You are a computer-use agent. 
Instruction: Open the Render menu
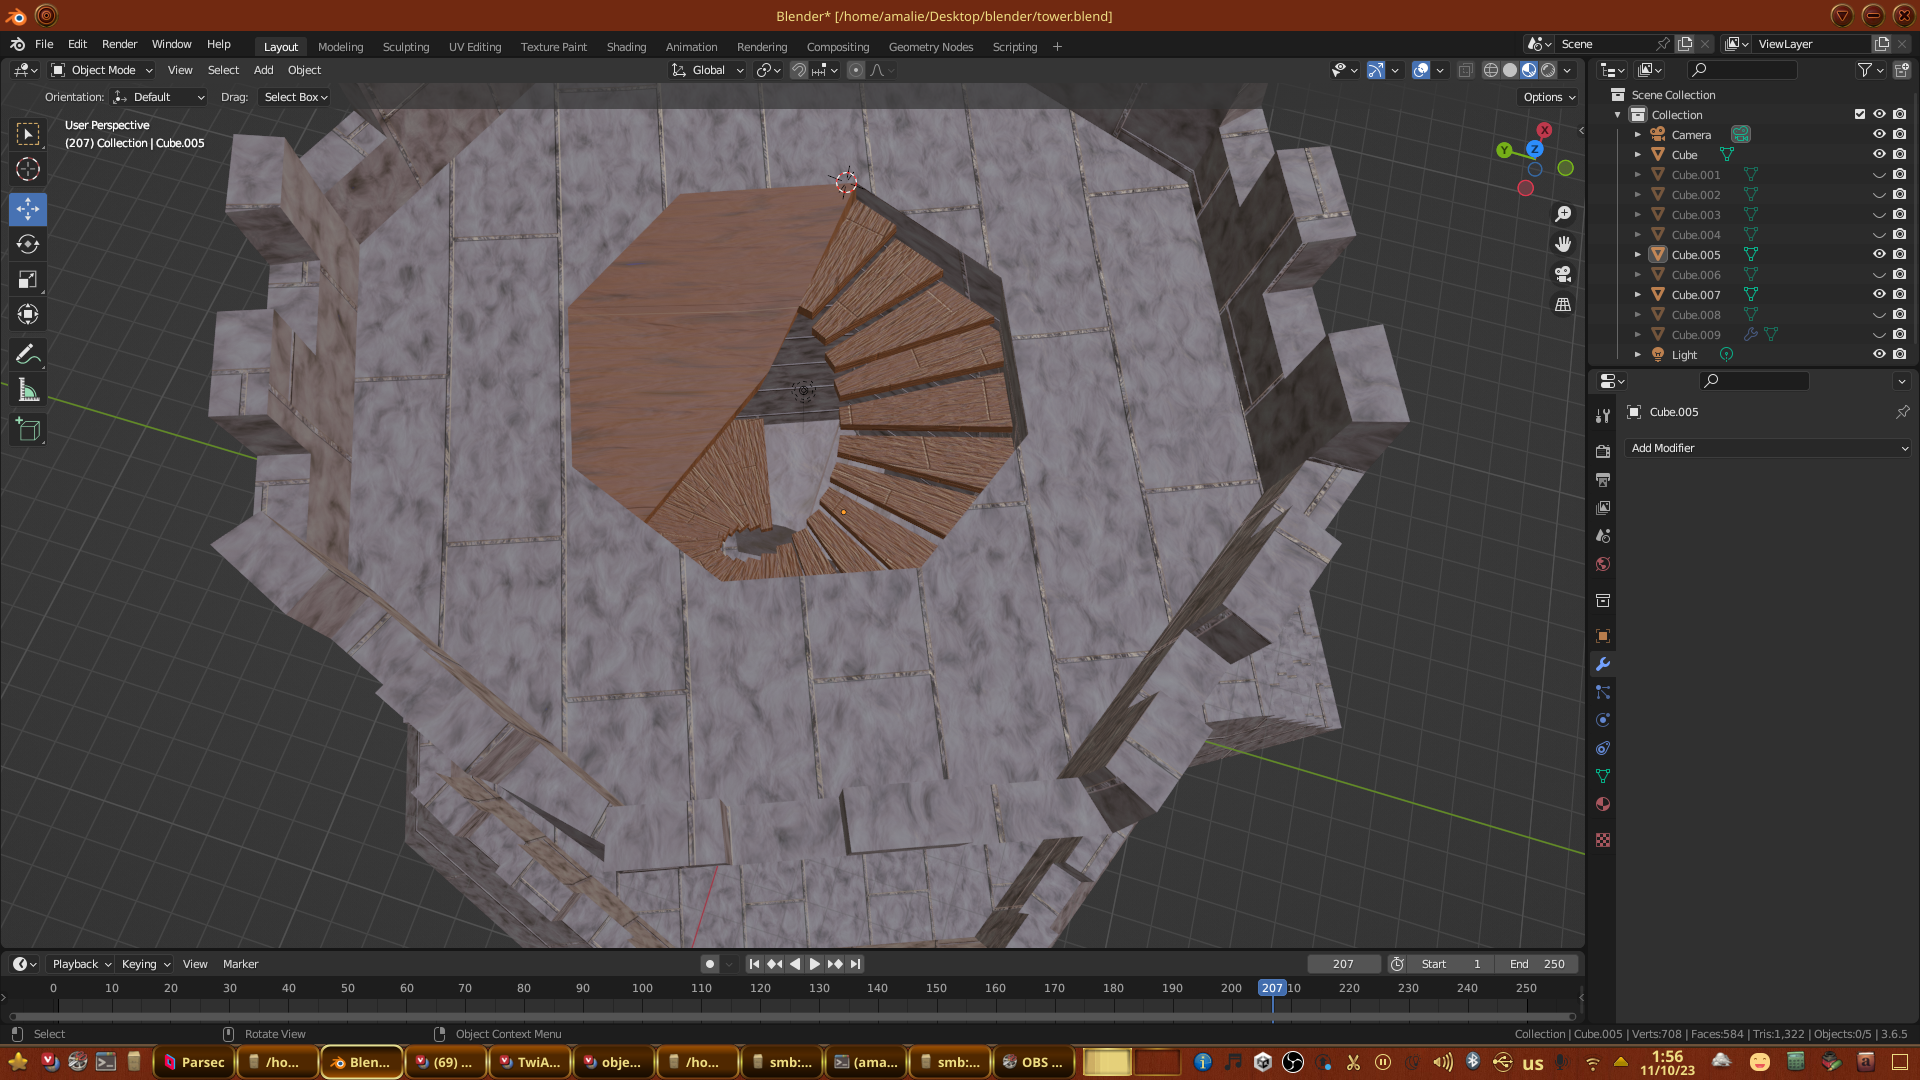pyautogui.click(x=119, y=44)
